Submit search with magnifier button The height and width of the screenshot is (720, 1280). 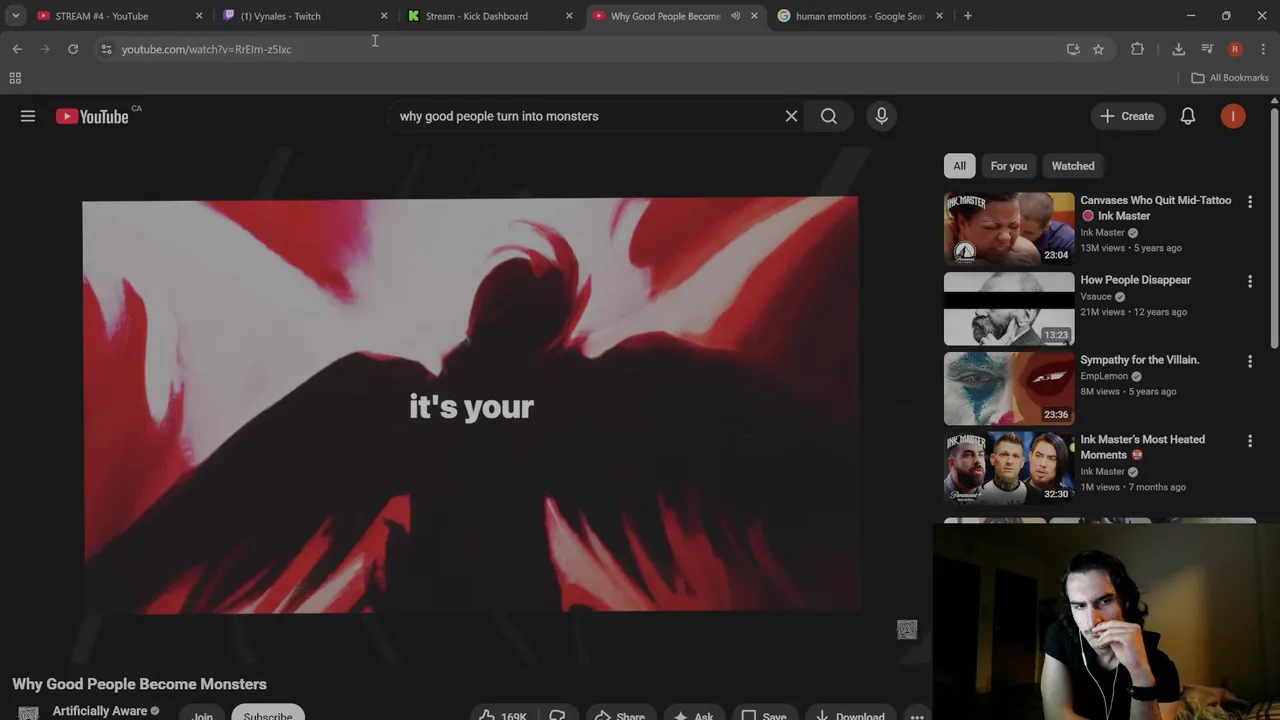pos(829,116)
